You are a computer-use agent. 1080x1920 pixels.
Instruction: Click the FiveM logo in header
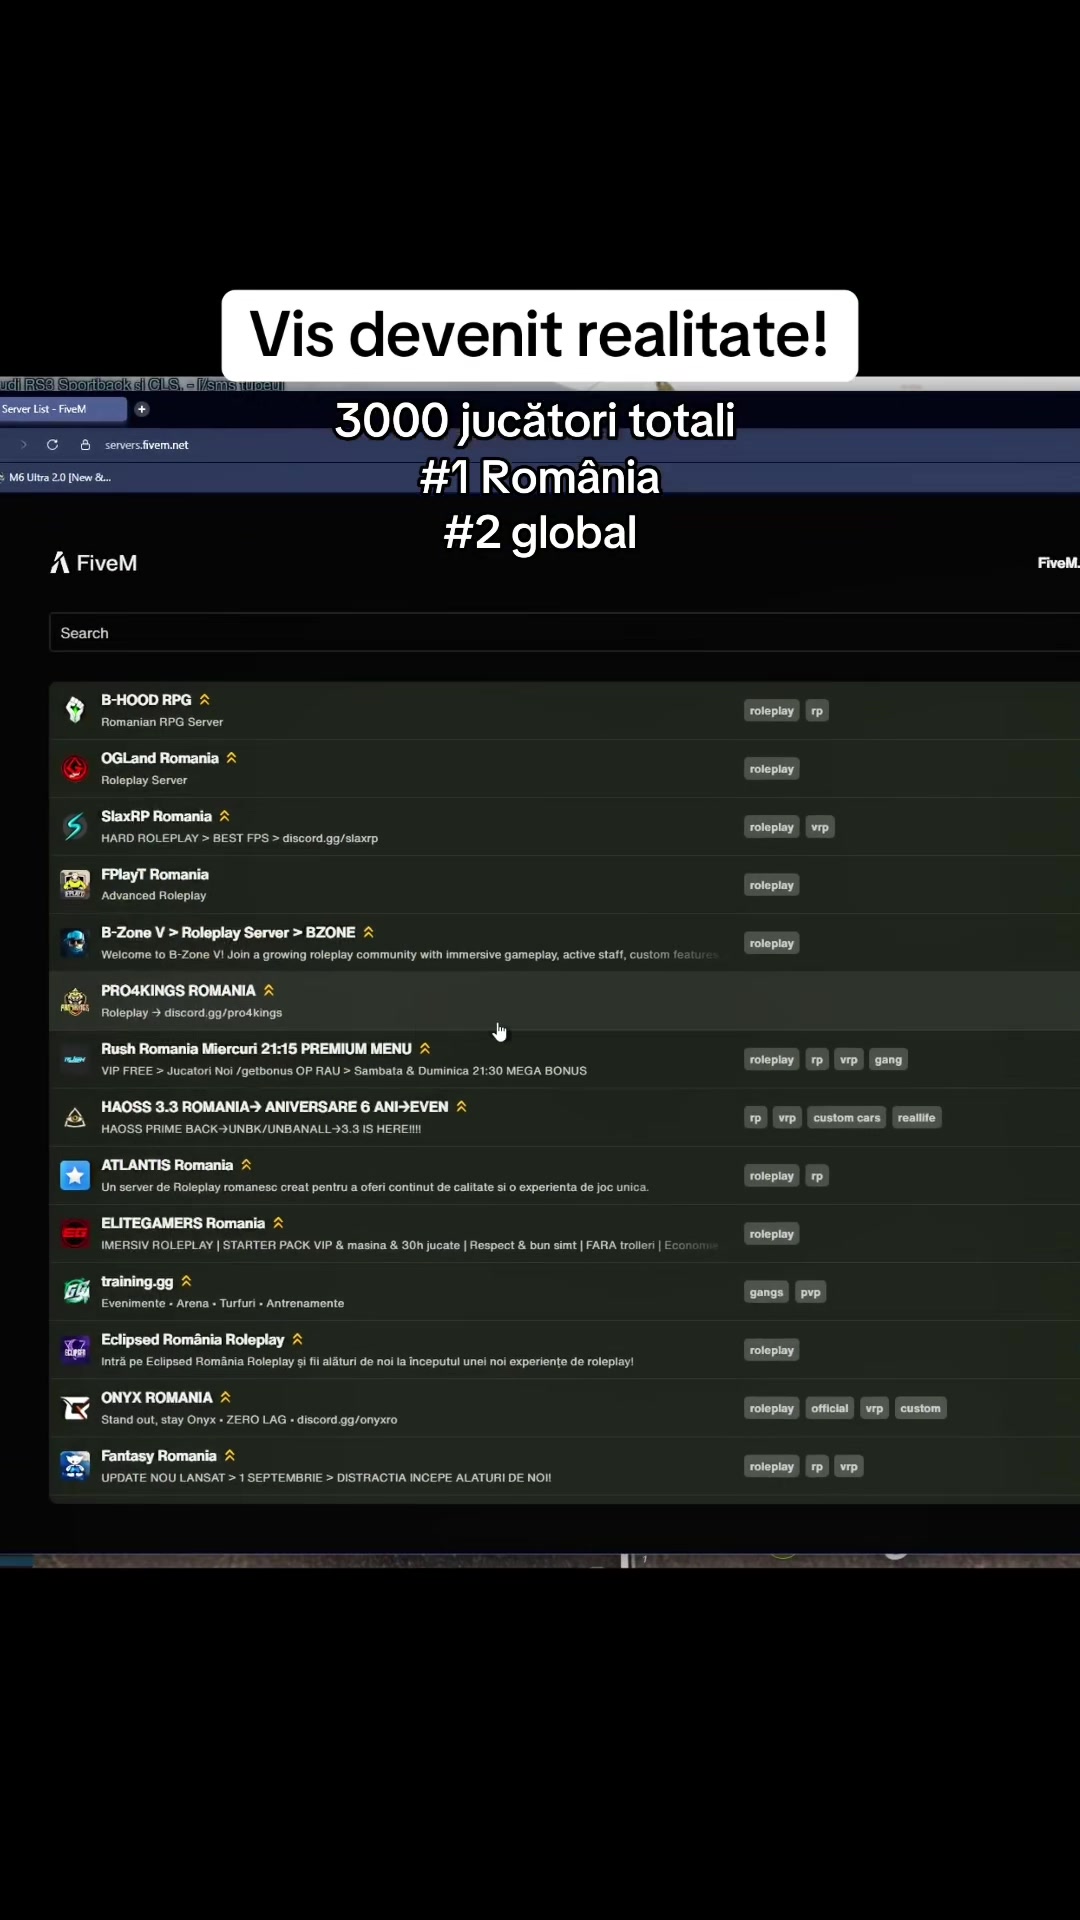pyautogui.click(x=94, y=563)
